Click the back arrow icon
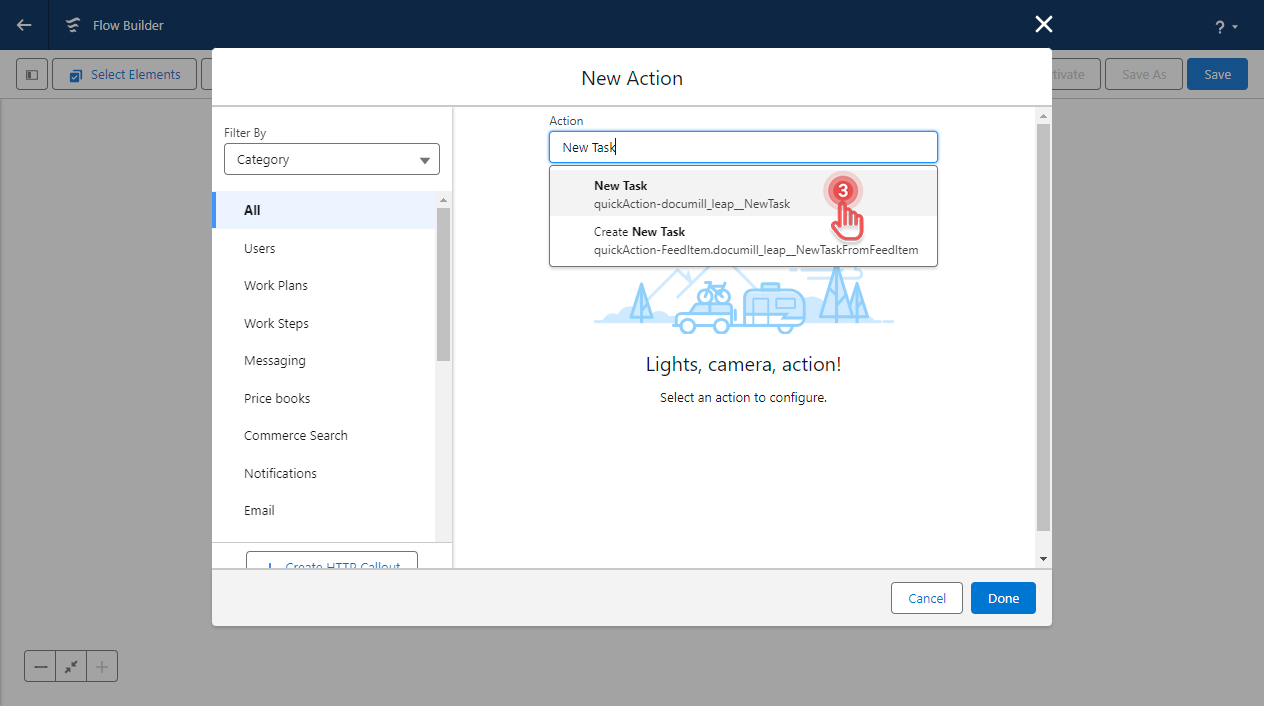The image size is (1264, 706). point(22,24)
